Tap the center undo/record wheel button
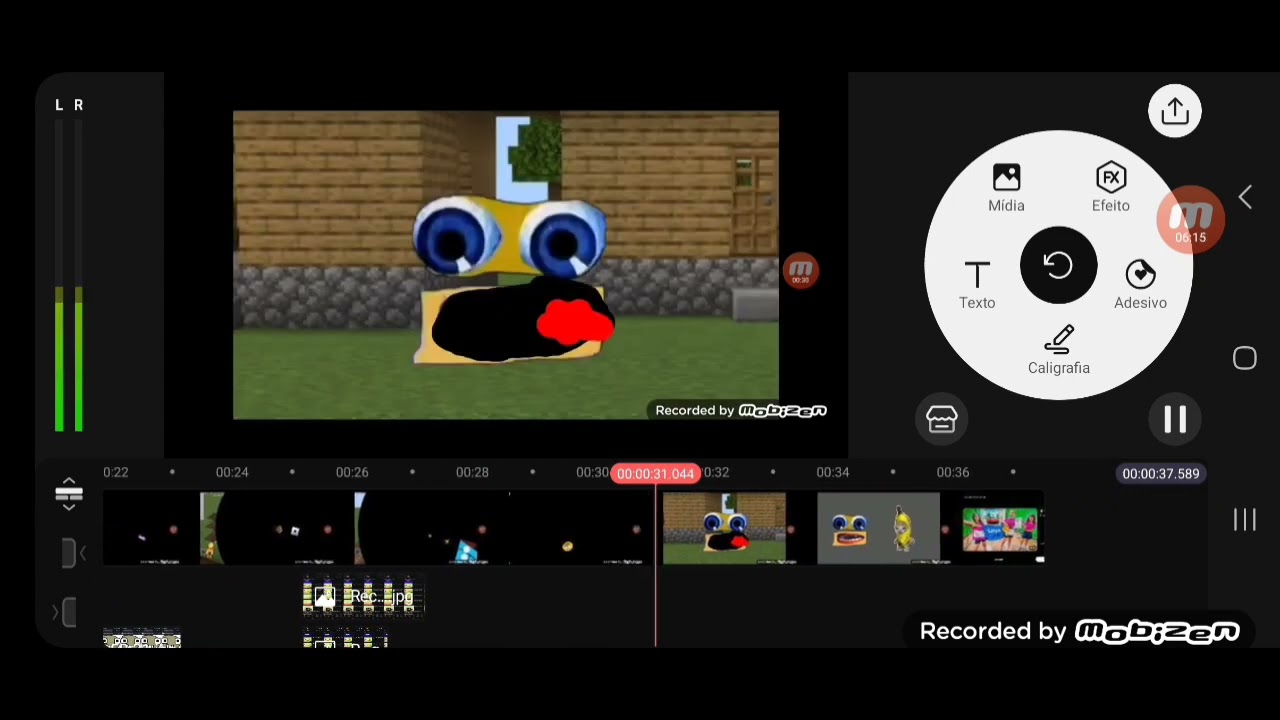This screenshot has height=720, width=1280. [1058, 265]
